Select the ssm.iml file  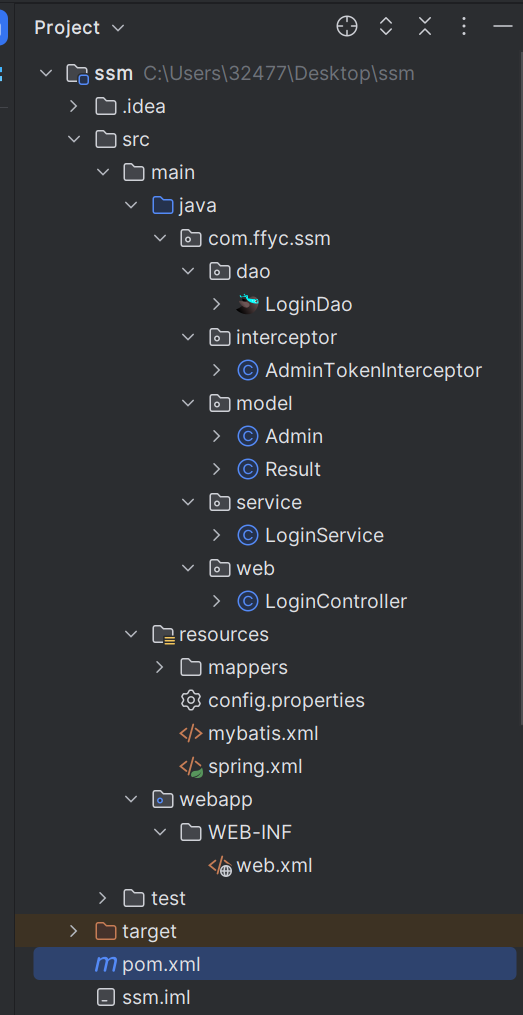tap(156, 998)
